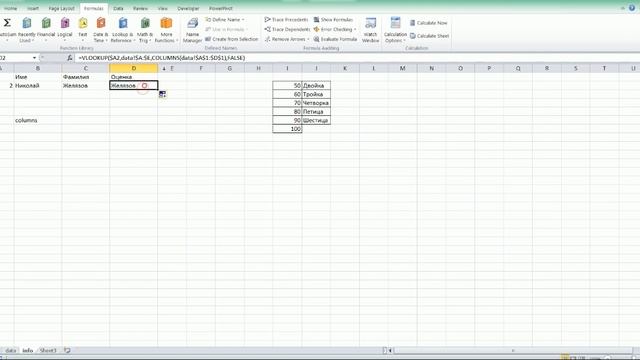Expand the Error Checking dropdown arrow
The width and height of the screenshot is (640, 360).
[355, 29]
